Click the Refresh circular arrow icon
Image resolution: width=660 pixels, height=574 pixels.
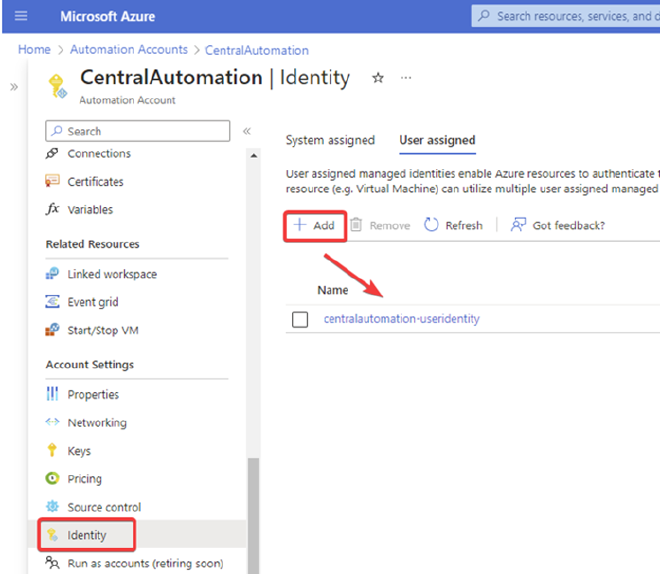pos(431,225)
